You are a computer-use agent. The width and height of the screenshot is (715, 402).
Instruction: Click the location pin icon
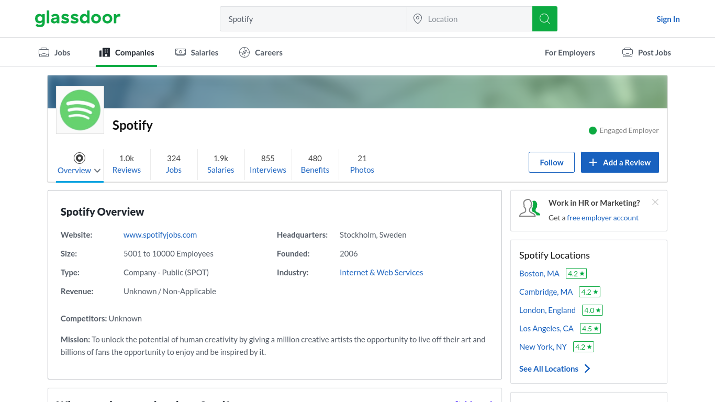point(417,19)
